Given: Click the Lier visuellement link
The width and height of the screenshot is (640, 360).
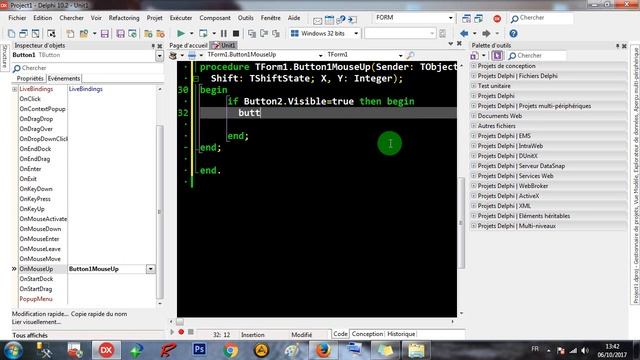Looking at the screenshot, I should [36, 322].
